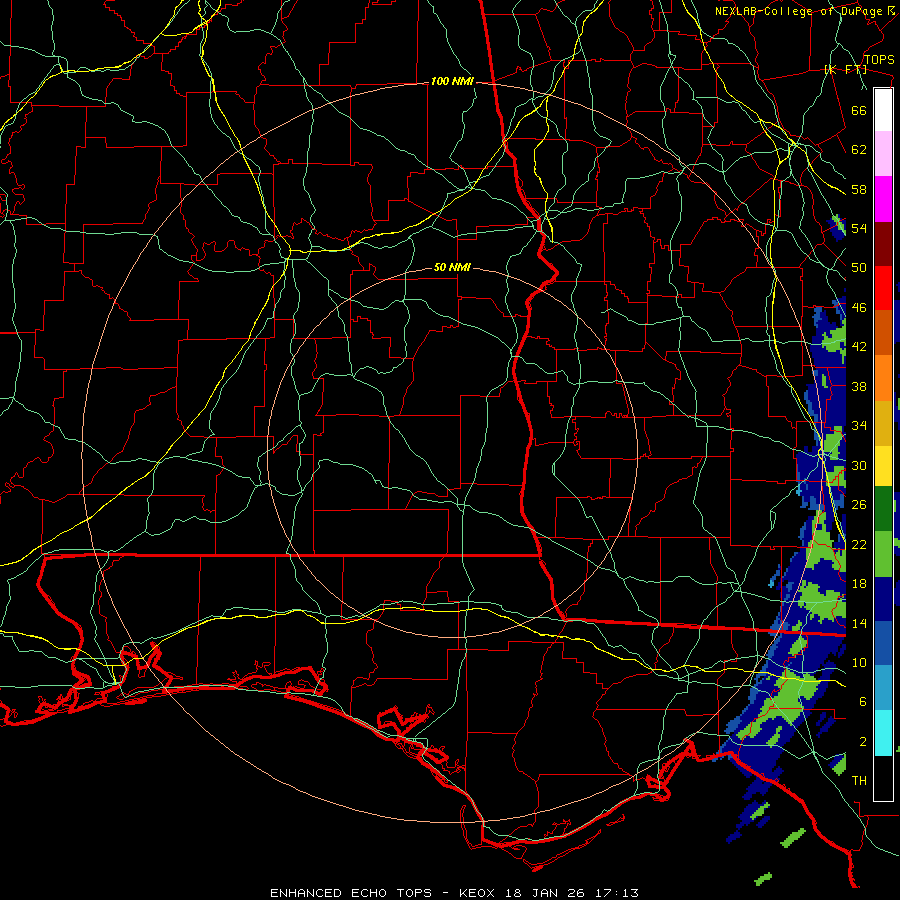
Task: Click legend value 22
Action: 859,544
